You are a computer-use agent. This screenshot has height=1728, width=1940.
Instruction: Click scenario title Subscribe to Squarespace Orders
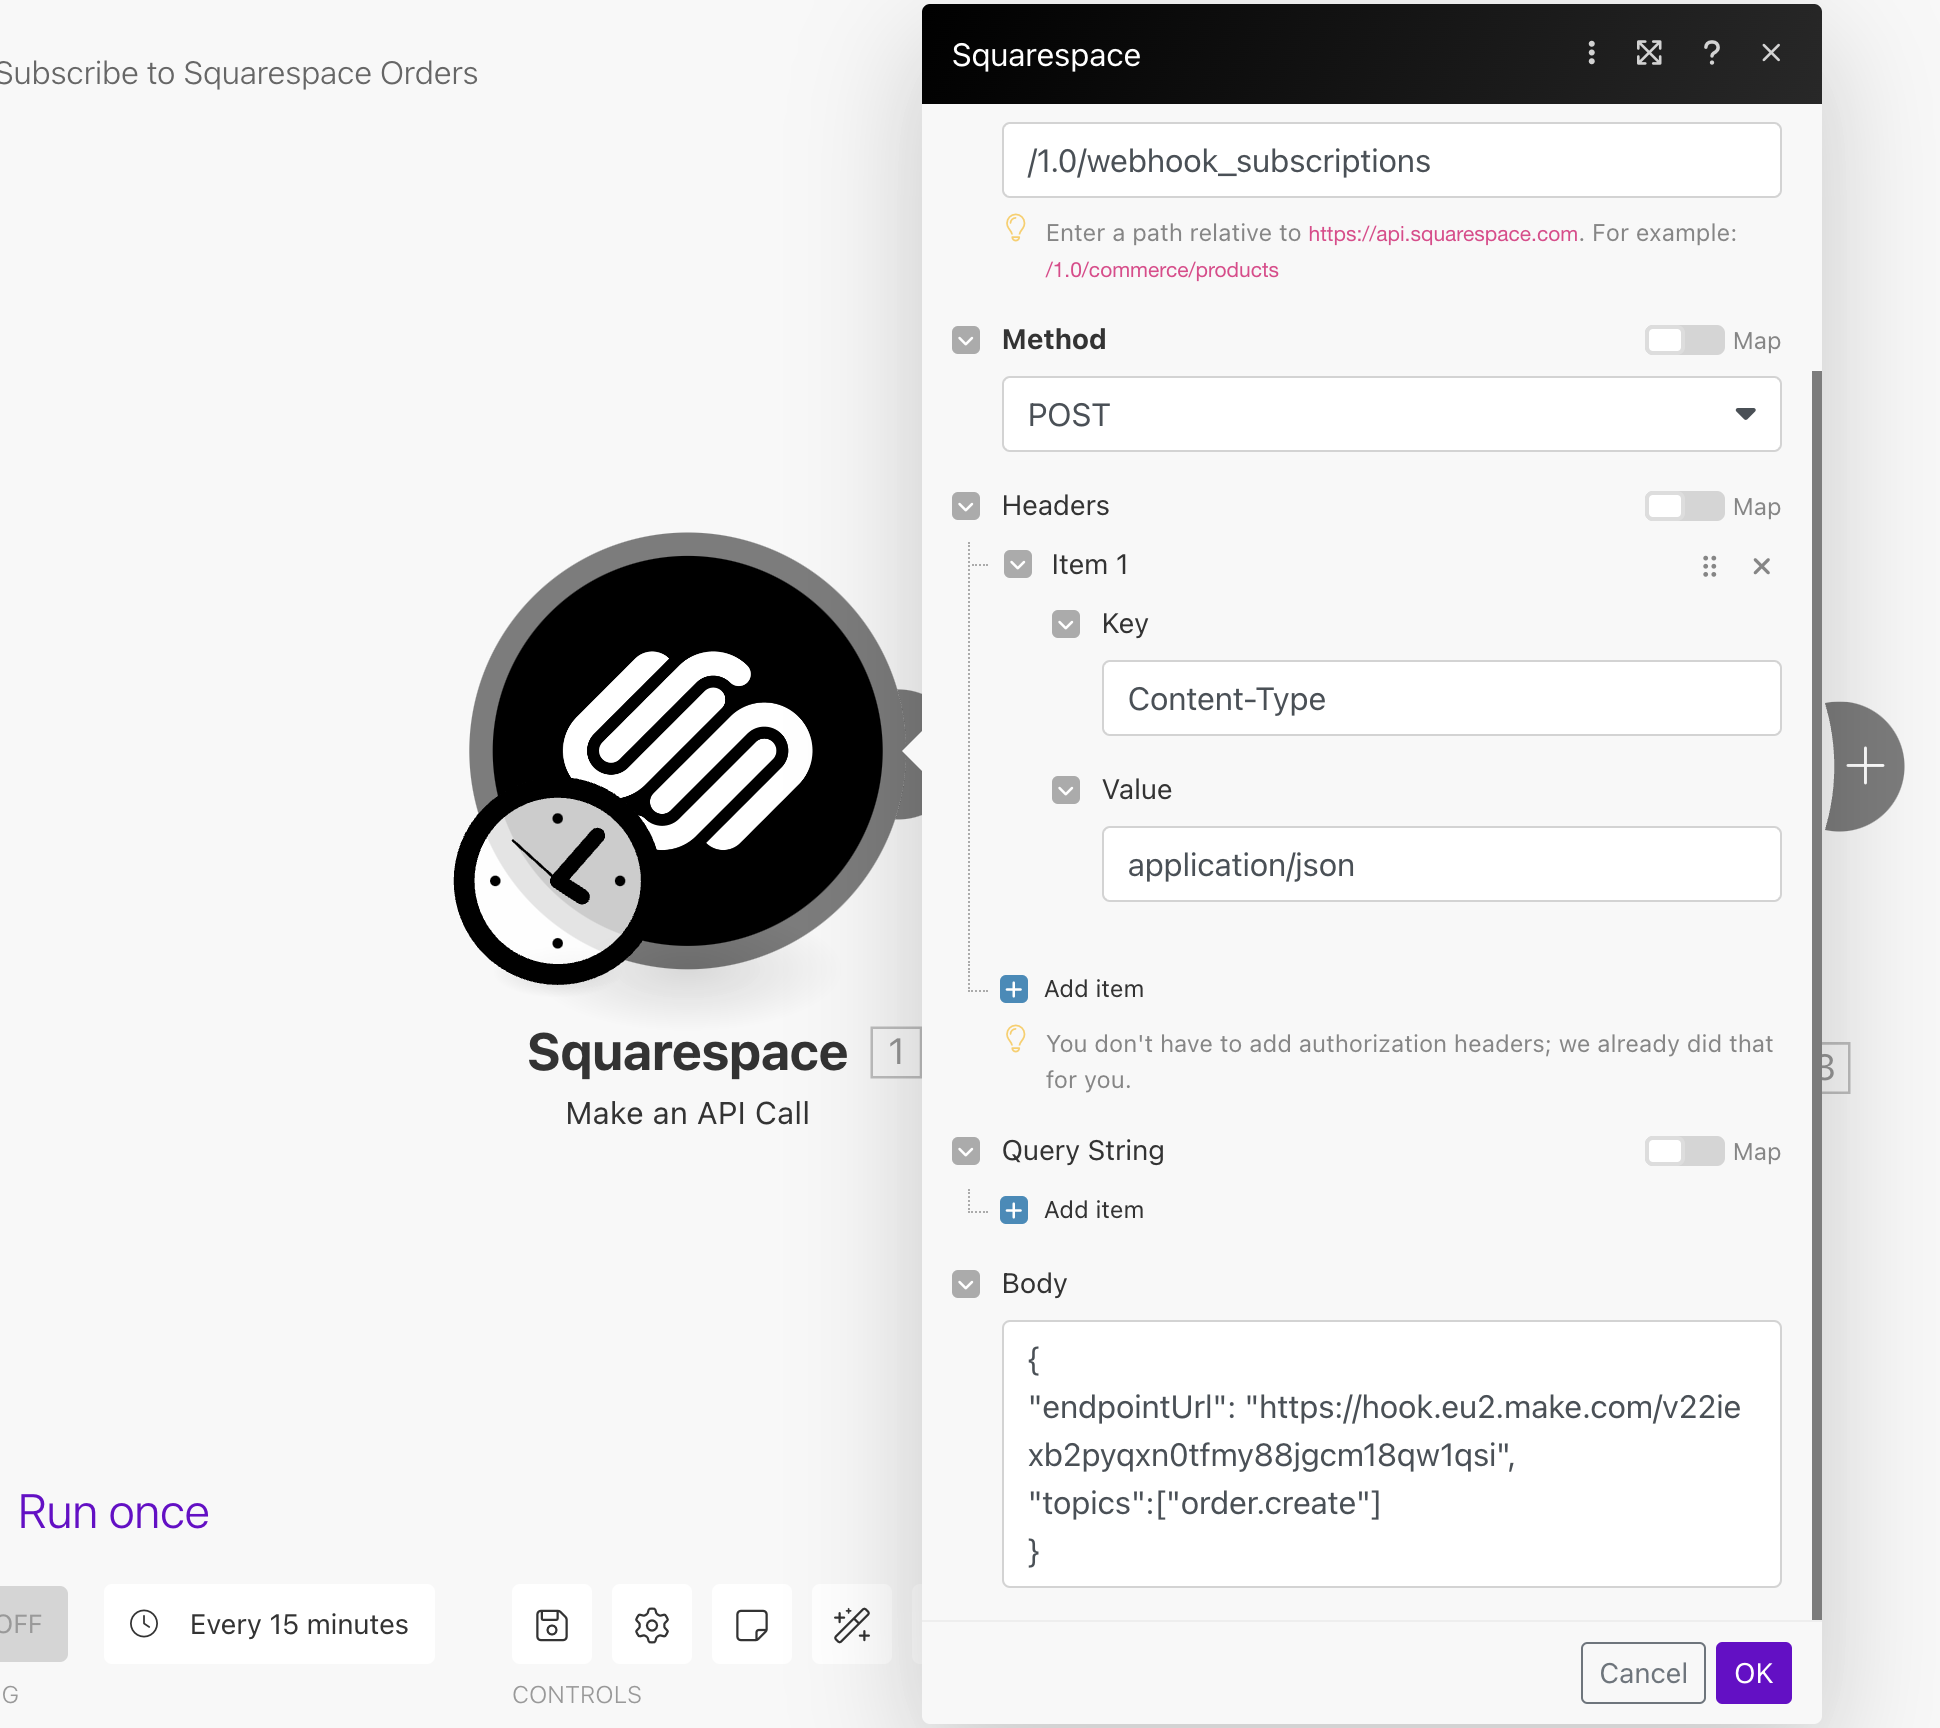pyautogui.click(x=238, y=73)
